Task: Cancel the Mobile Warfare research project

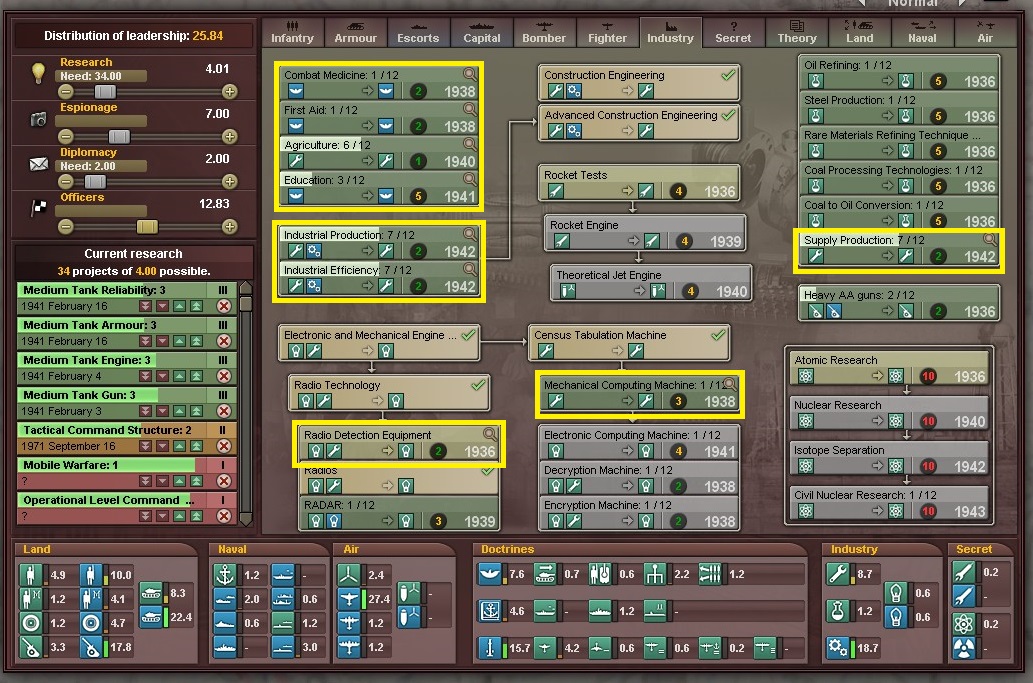Action: point(224,481)
